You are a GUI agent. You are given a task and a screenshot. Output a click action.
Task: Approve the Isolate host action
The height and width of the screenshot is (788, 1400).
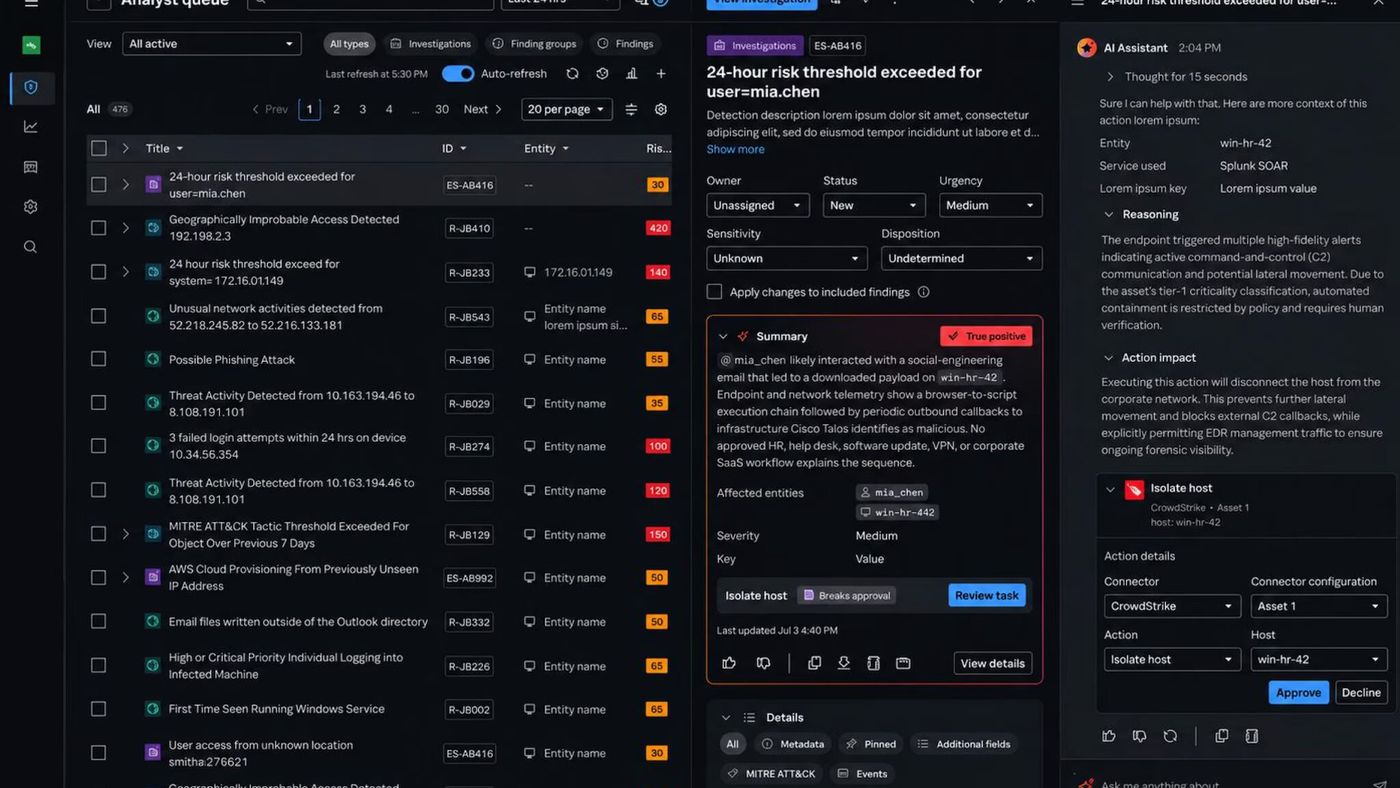click(x=1299, y=692)
